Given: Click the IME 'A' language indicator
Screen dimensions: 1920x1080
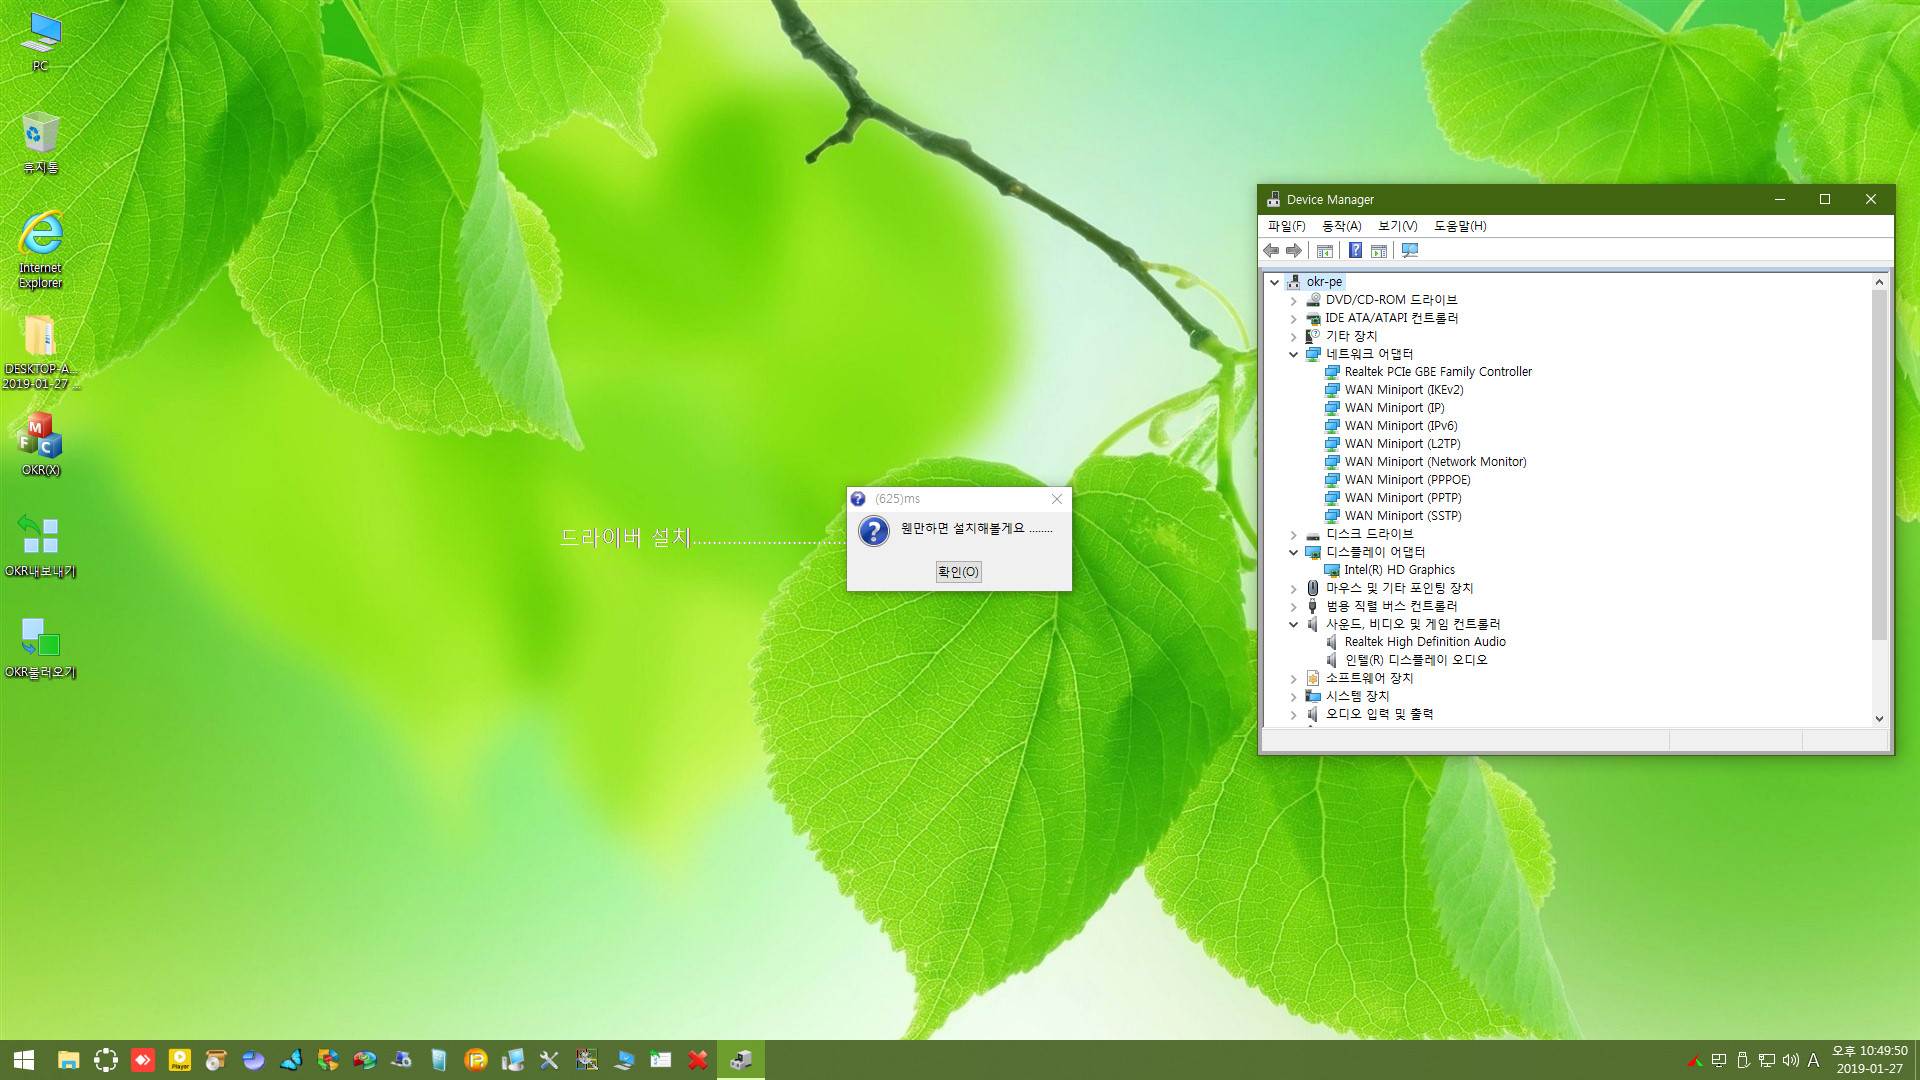Looking at the screenshot, I should [1813, 1060].
